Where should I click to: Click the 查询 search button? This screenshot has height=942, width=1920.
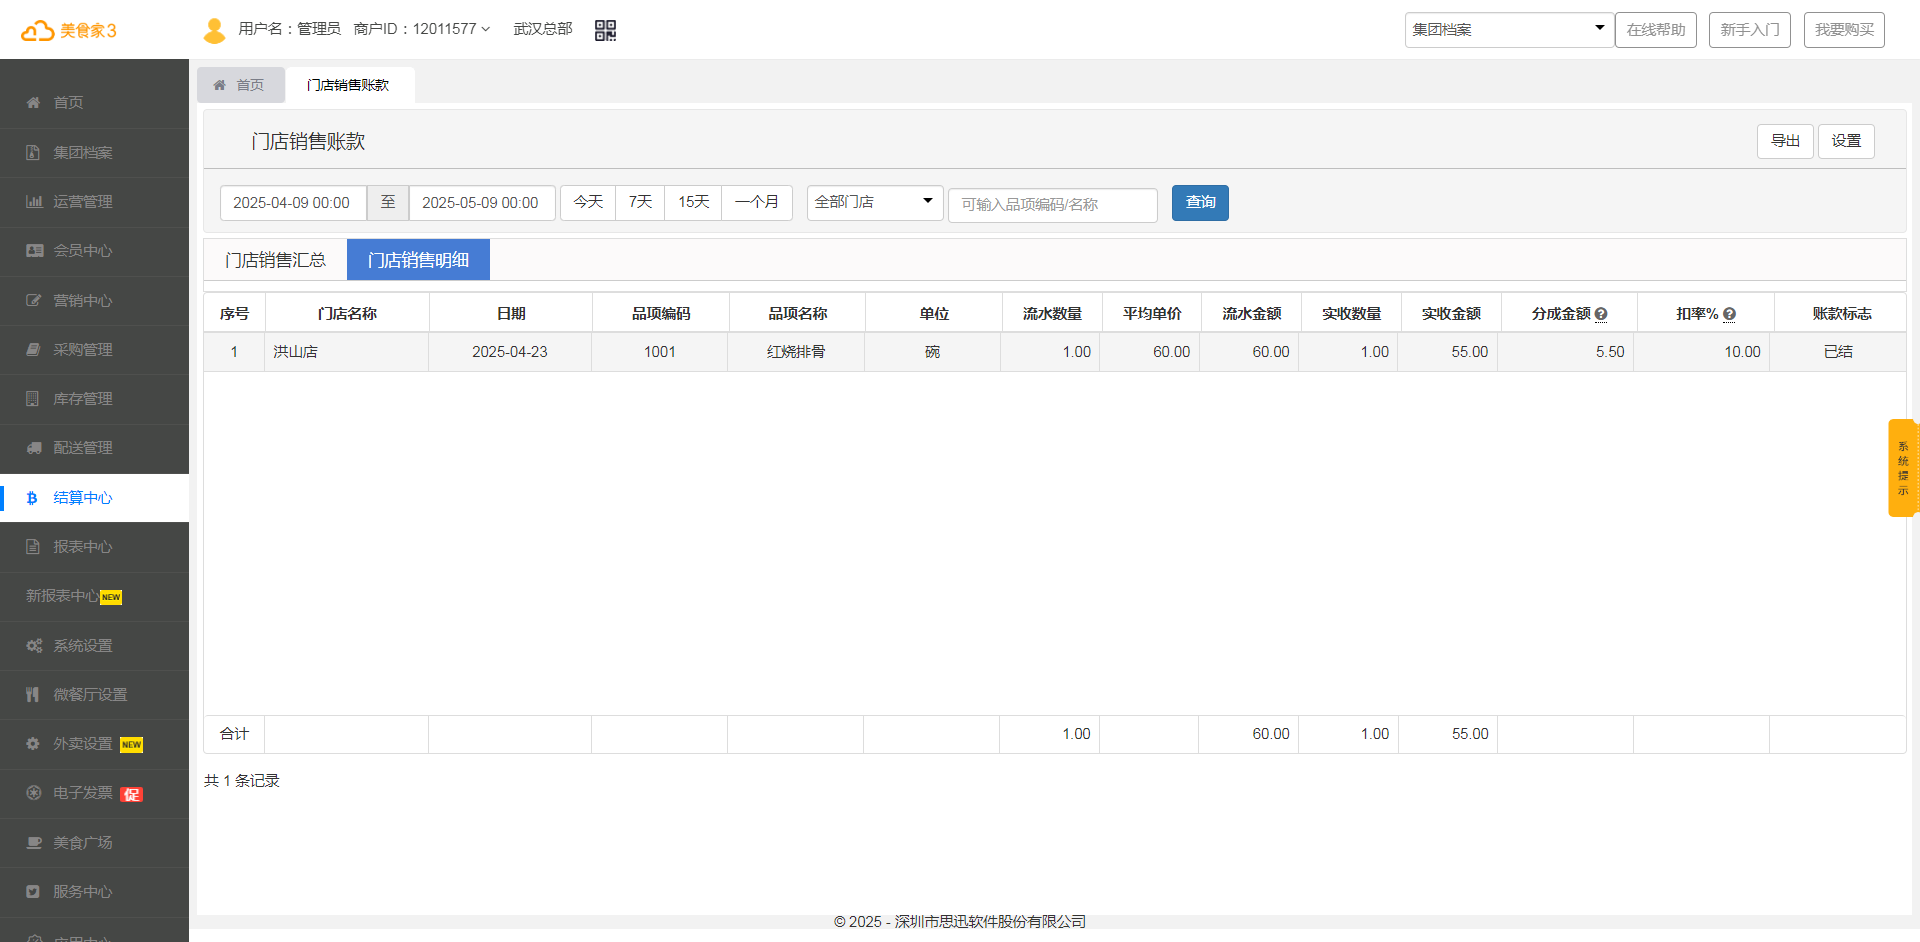tap(1200, 203)
